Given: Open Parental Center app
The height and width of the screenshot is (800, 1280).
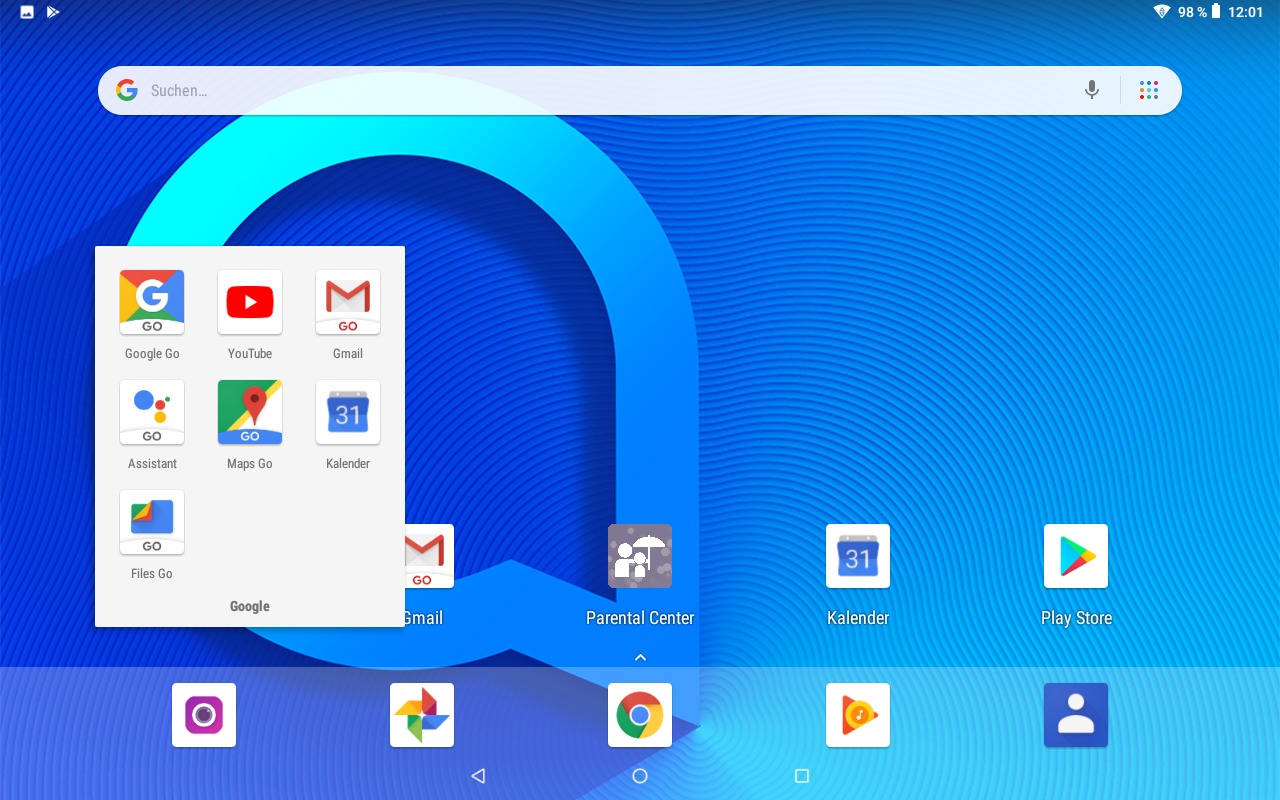Looking at the screenshot, I should coord(640,556).
